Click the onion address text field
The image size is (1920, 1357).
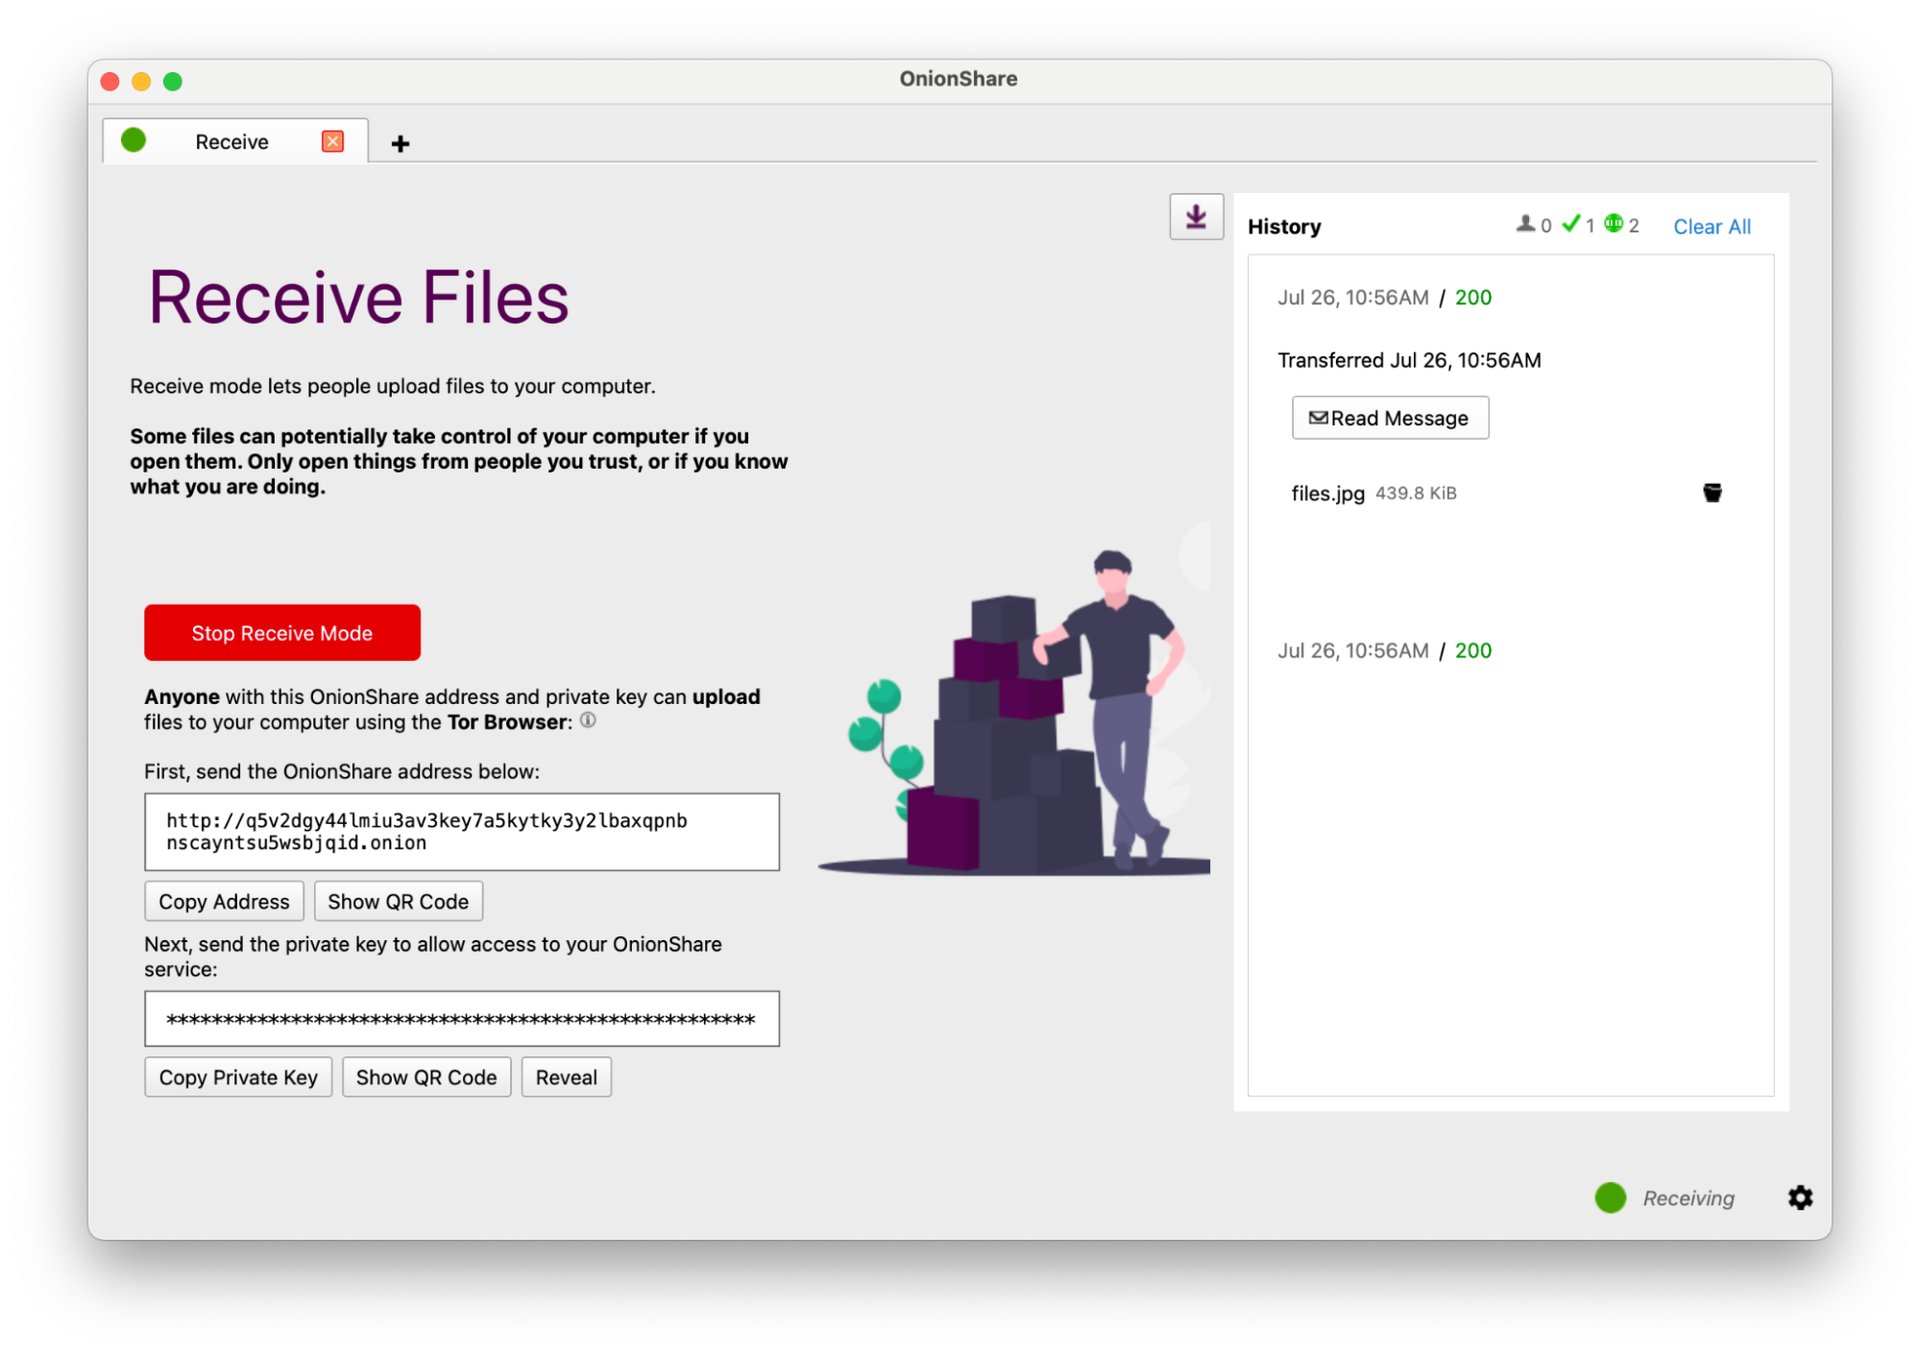pos(462,831)
